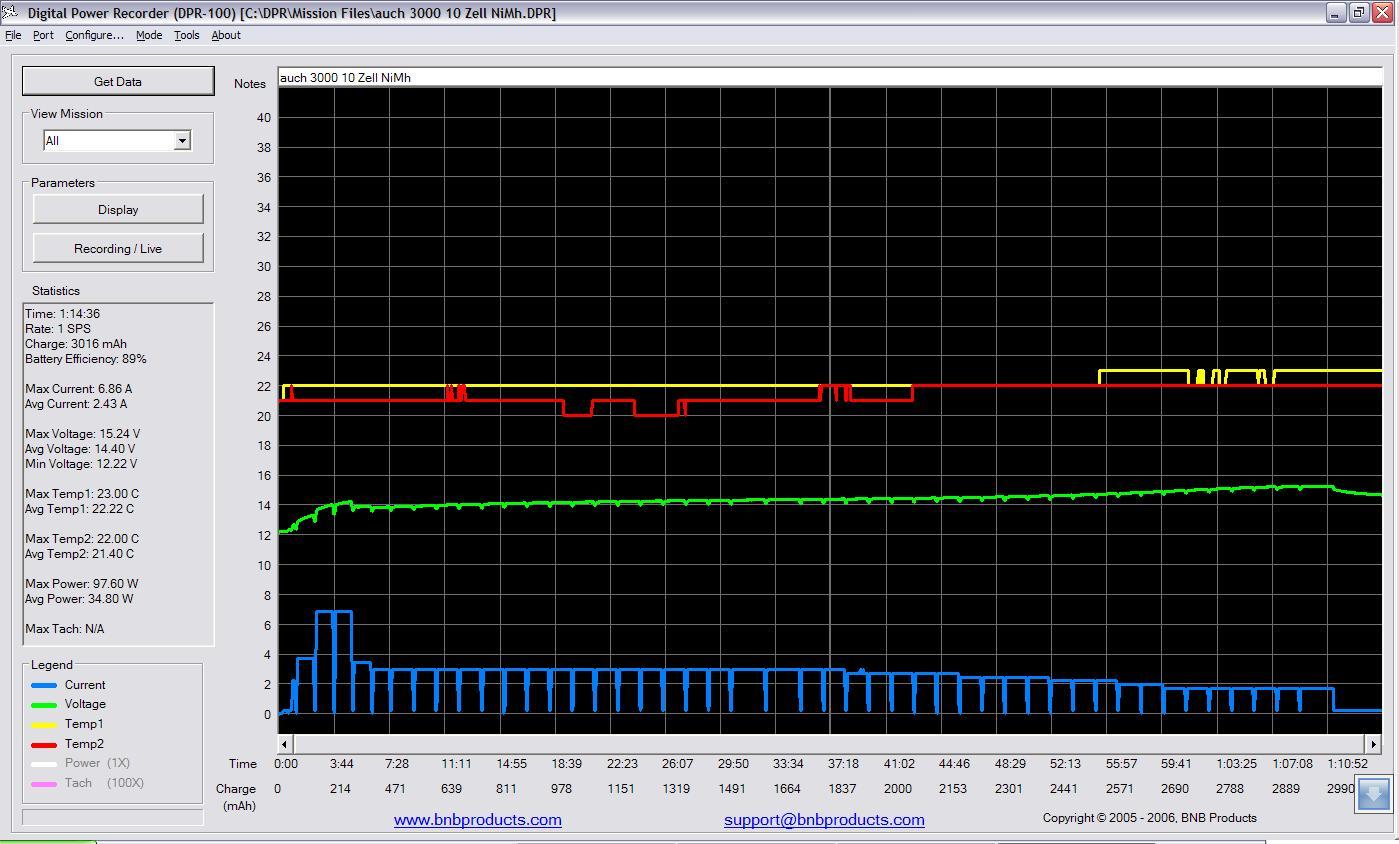Image resolution: width=1399 pixels, height=844 pixels.
Task: Click the 37:18 time axis label
Action: [843, 764]
